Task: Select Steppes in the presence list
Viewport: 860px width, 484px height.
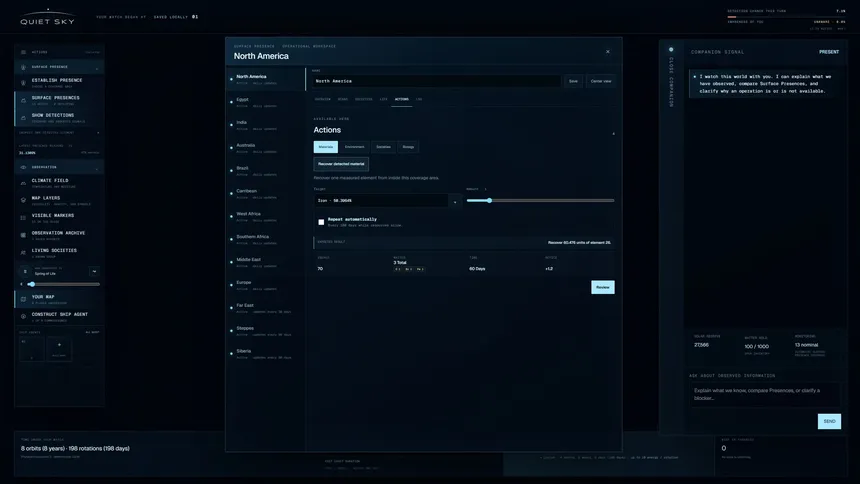Action: pyautogui.click(x=265, y=331)
